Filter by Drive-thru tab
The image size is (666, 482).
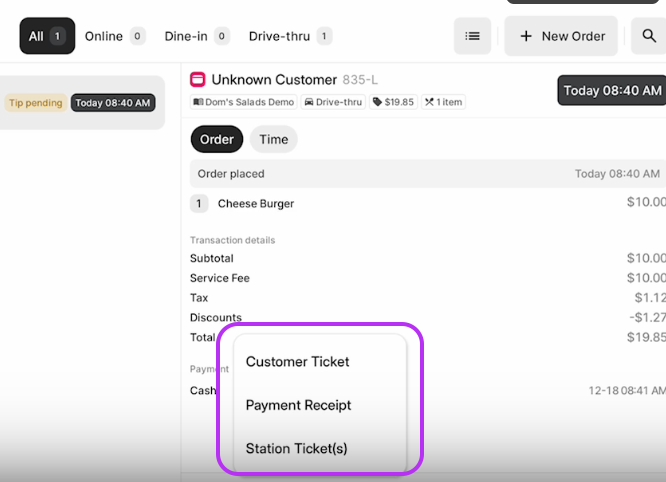point(290,36)
